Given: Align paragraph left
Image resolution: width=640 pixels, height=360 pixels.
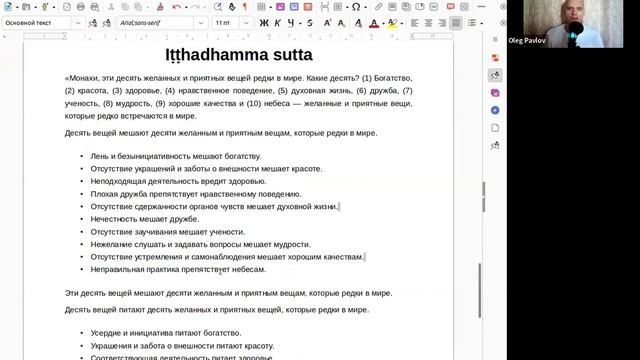Looking at the screenshot, I should pyautogui.click(x=415, y=23).
